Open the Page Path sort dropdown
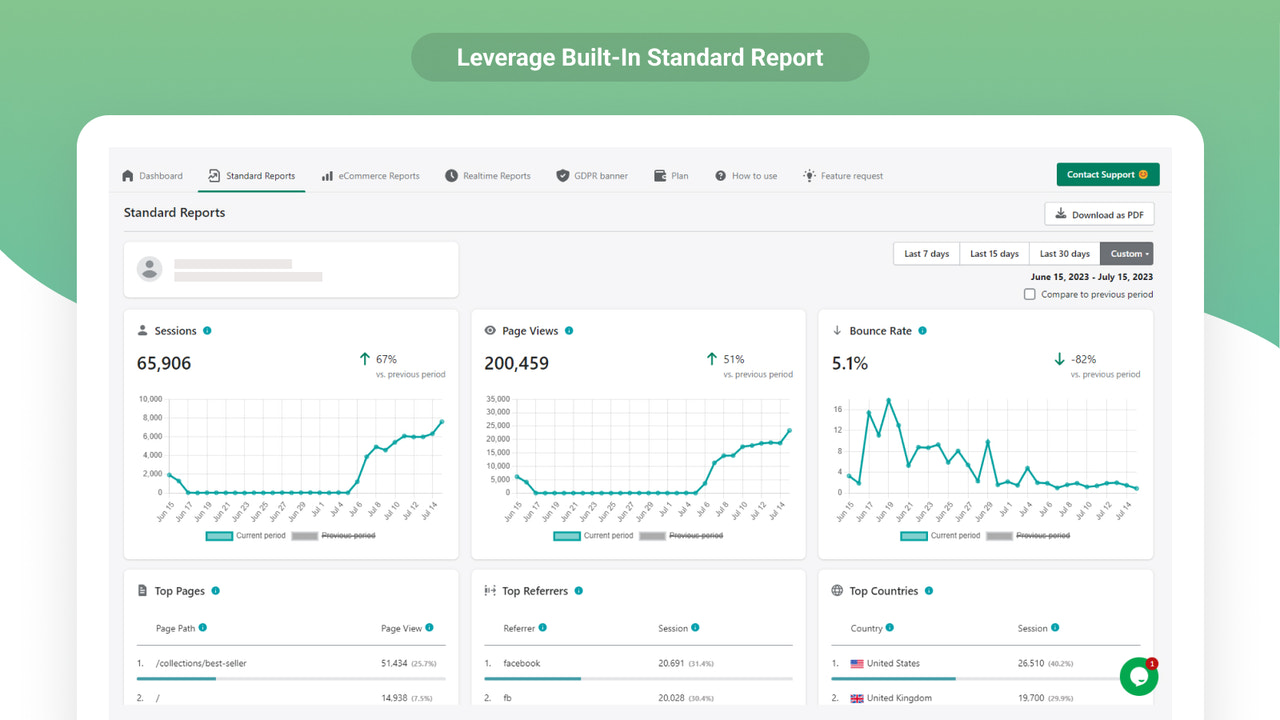The height and width of the screenshot is (720, 1280). point(205,628)
